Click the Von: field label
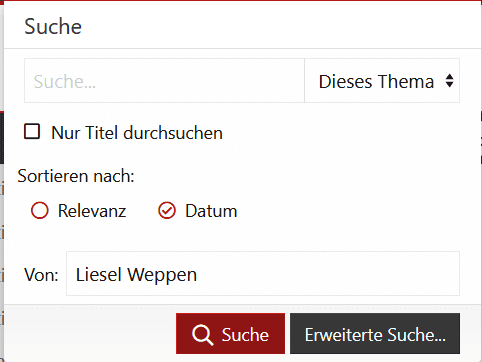 pyautogui.click(x=41, y=275)
